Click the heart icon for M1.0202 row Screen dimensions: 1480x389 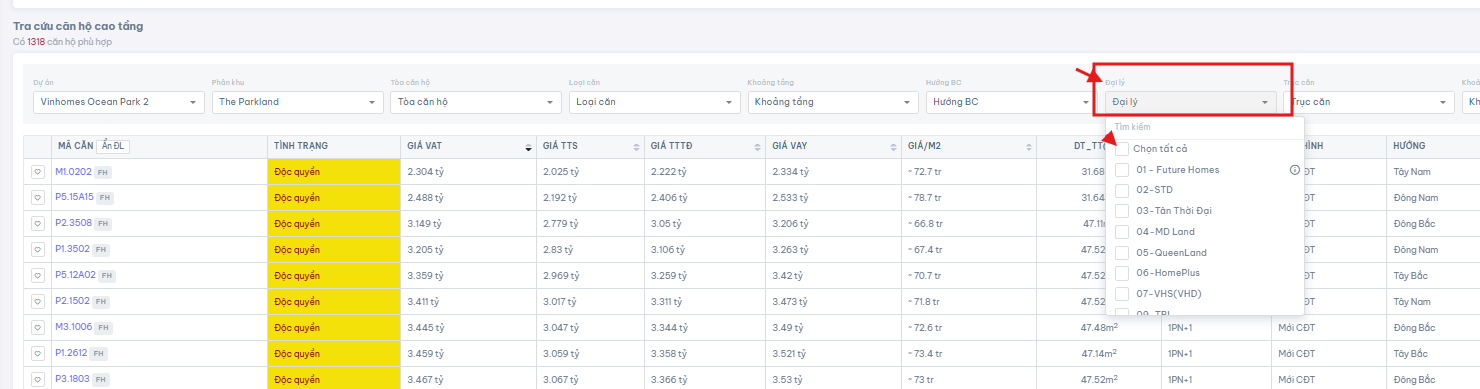(x=37, y=172)
